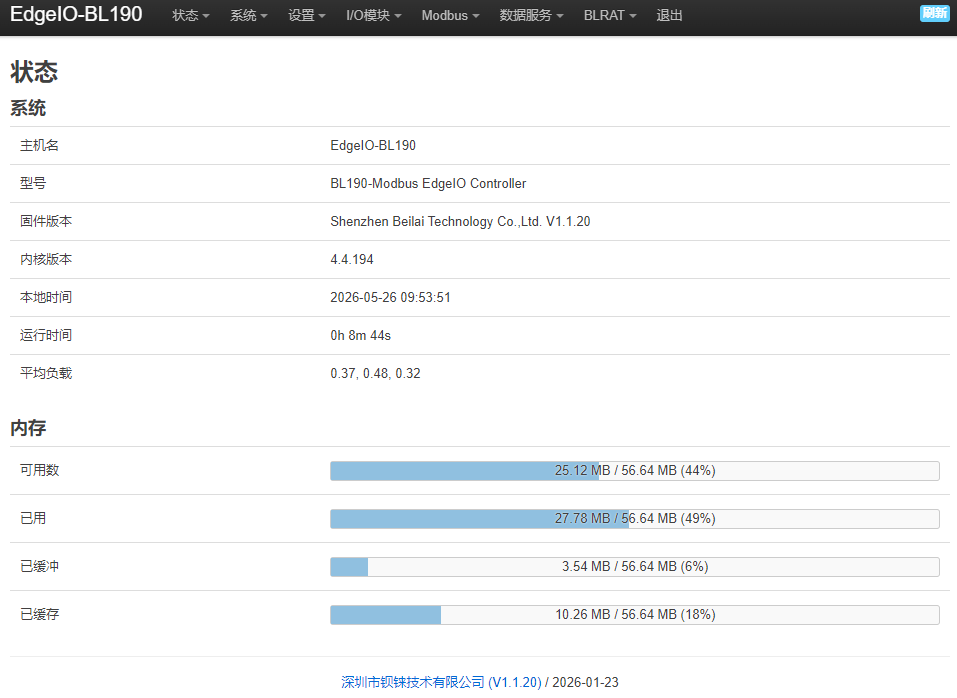Open the 深圳市钡铼技术有限公司 (V1.1.20) footer link
Image resolution: width=957 pixels, height=698 pixels.
[441, 682]
